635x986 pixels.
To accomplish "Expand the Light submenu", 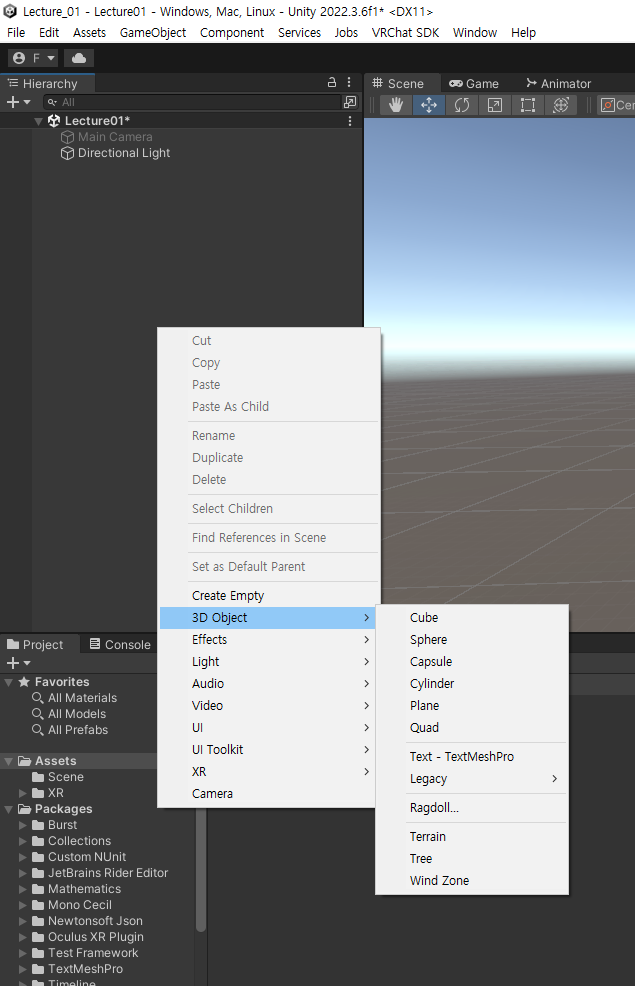I will point(268,662).
